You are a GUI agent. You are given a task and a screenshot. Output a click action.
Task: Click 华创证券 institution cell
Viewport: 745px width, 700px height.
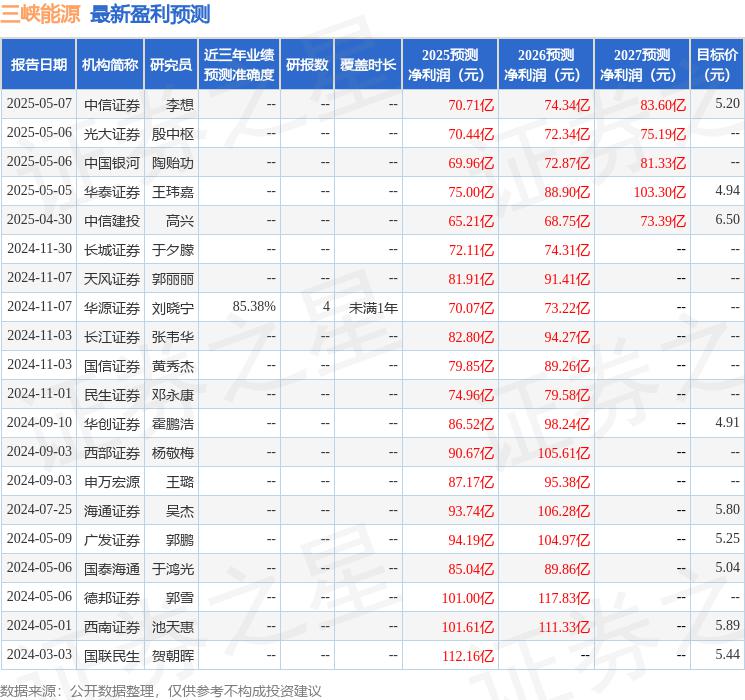112,424
